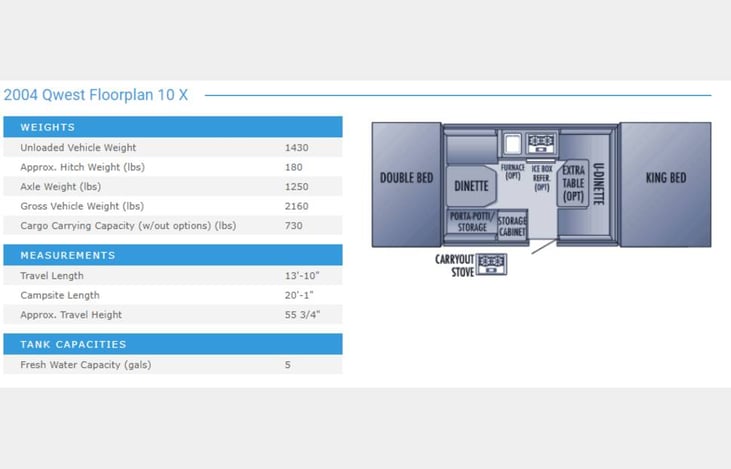Select the cargo capacity value 730
The image size is (731, 469).
[x=294, y=226]
